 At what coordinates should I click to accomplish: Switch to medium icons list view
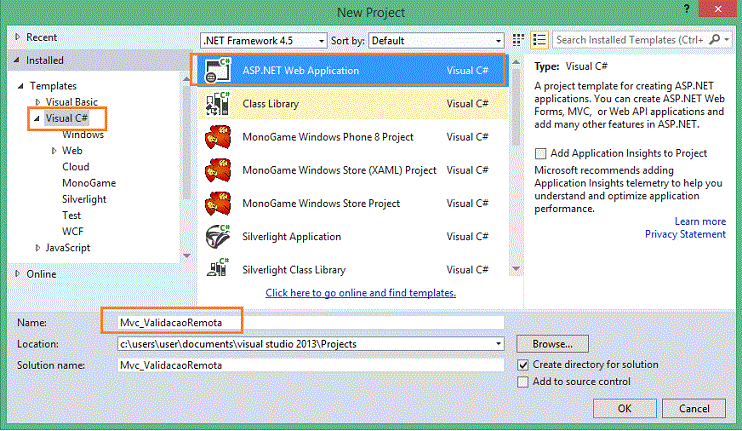point(539,40)
